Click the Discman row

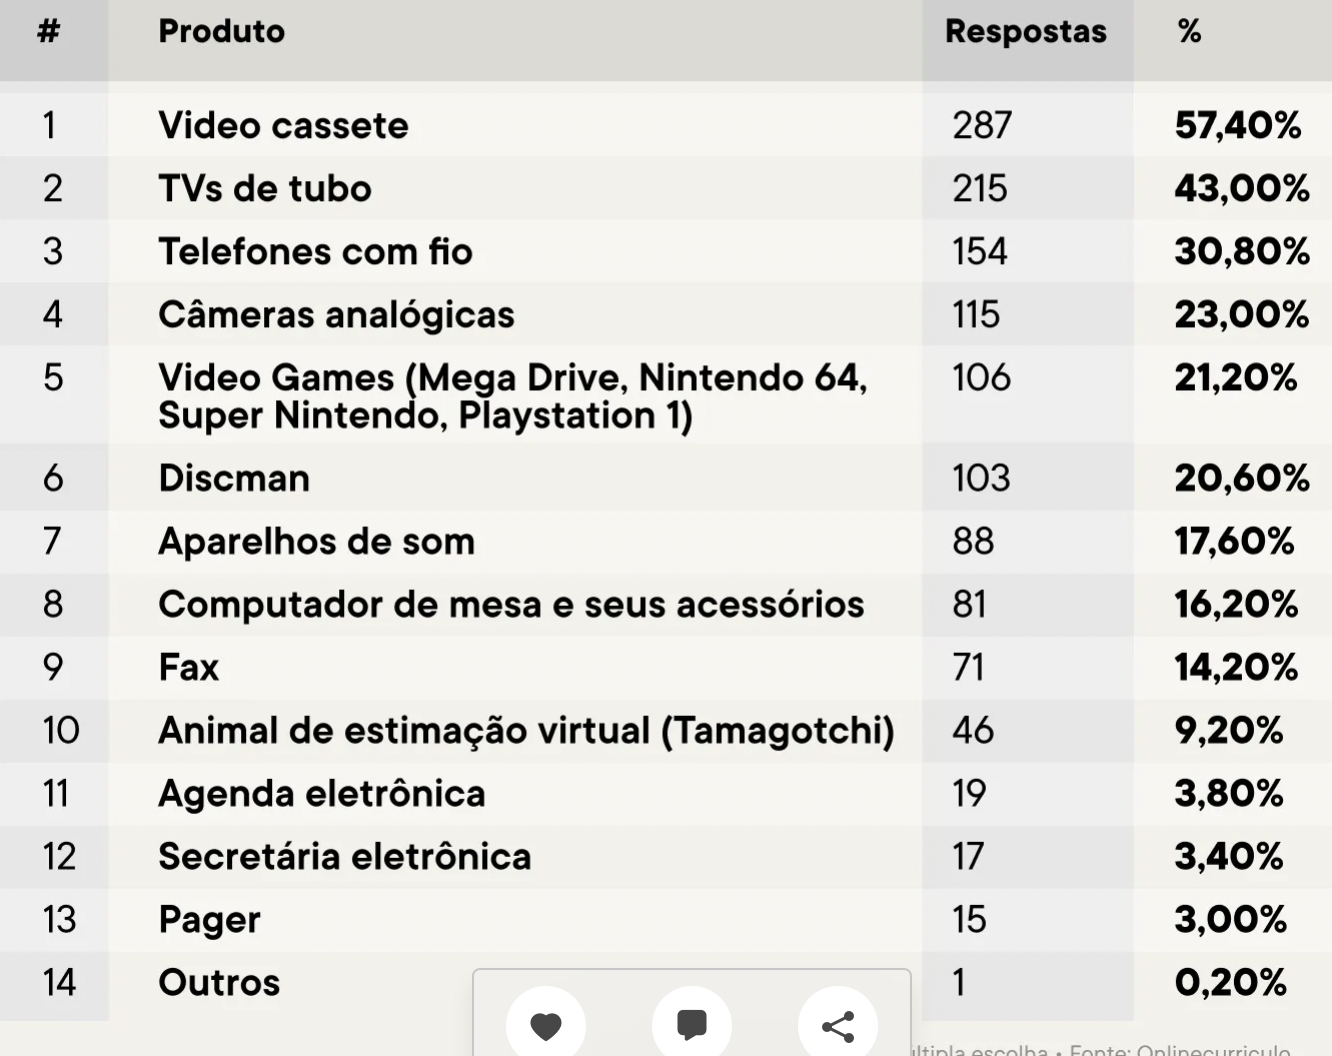[666, 478]
